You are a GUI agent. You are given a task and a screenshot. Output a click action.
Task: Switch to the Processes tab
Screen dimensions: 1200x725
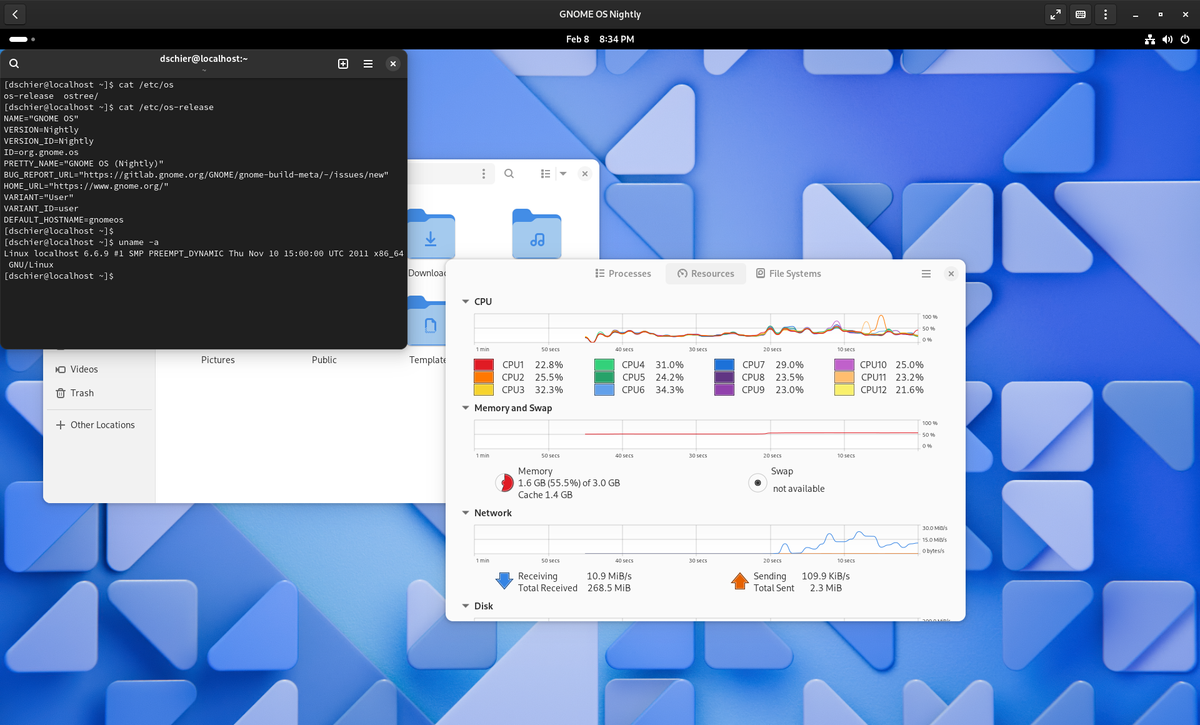tap(623, 272)
